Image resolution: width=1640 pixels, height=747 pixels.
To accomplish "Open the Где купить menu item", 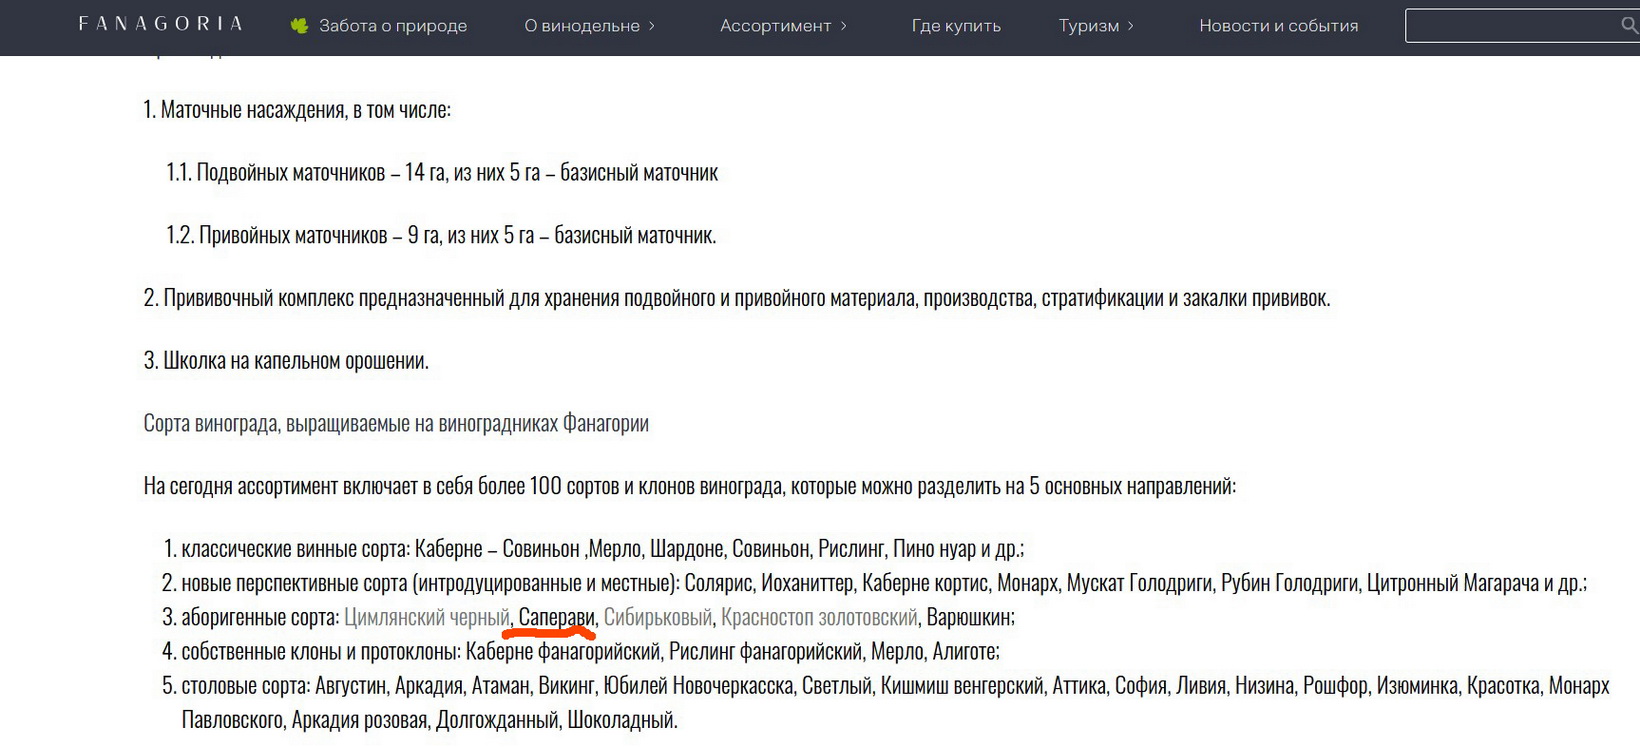I will point(956,26).
